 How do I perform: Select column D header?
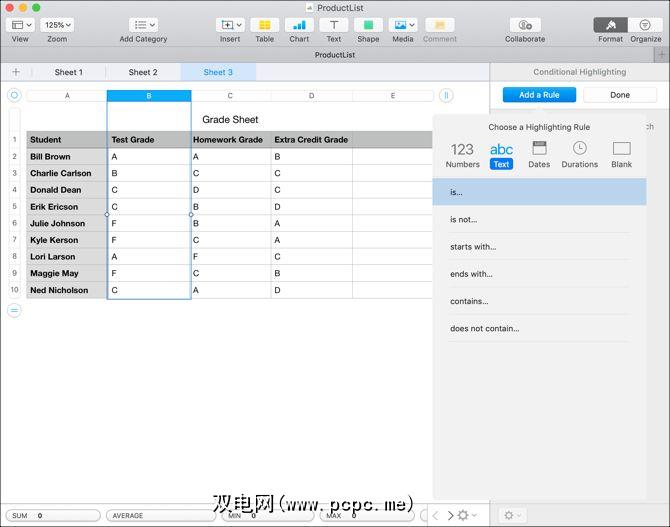pos(311,96)
